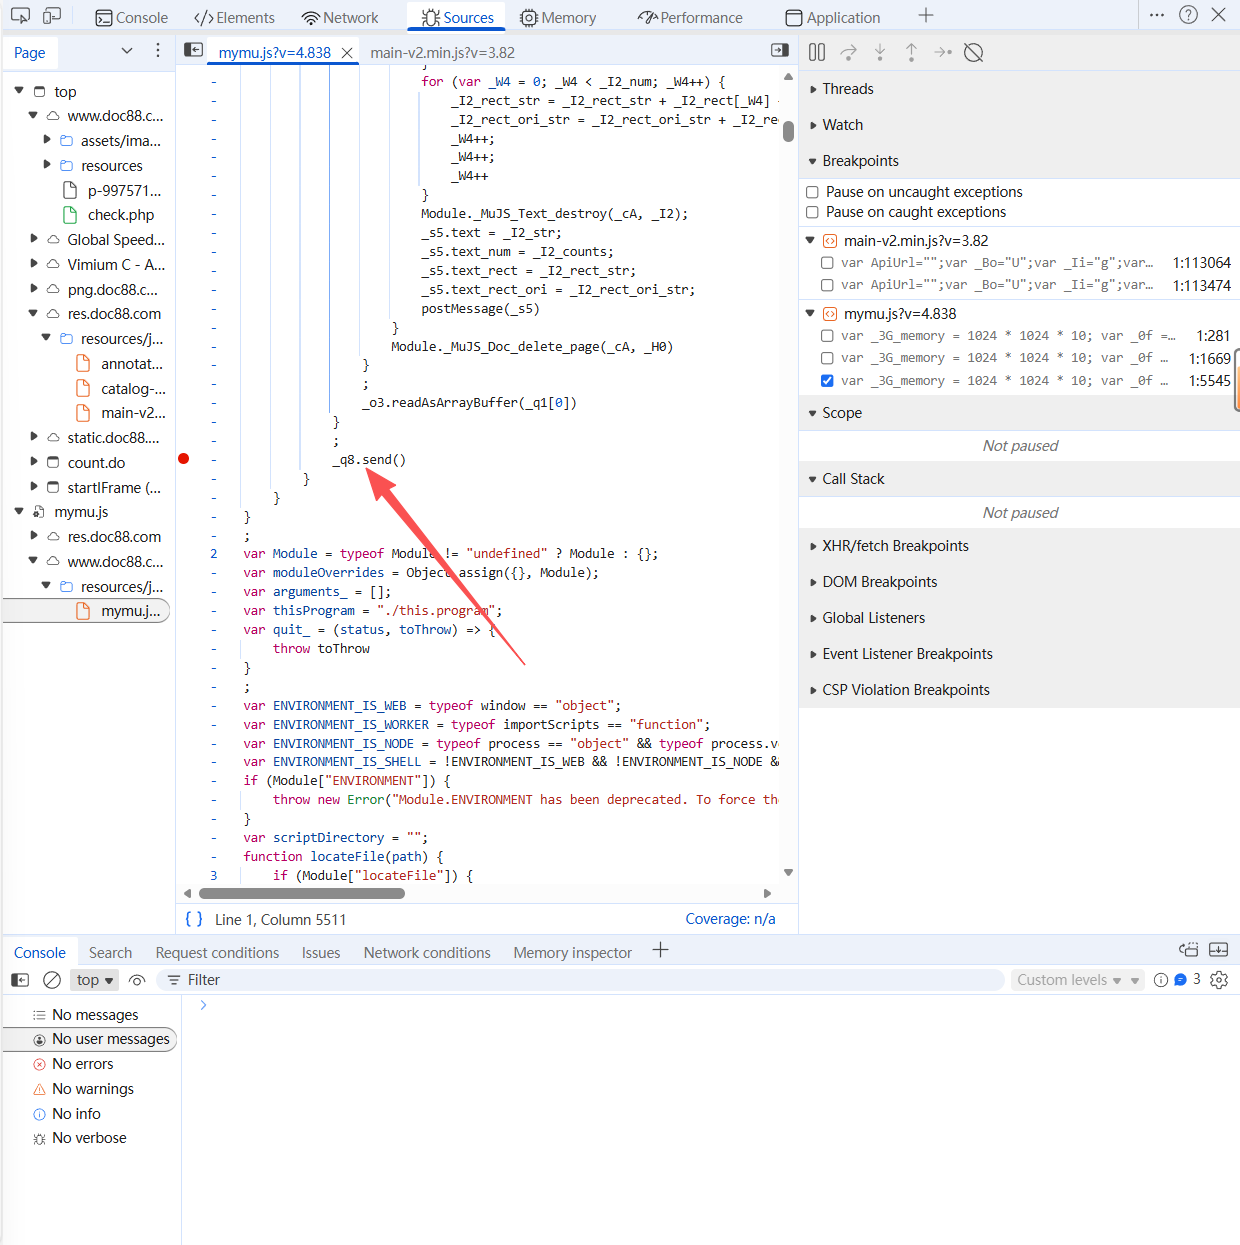The image size is (1240, 1245).
Task: Toggle the device emulation toolbar icon
Action: click(52, 16)
